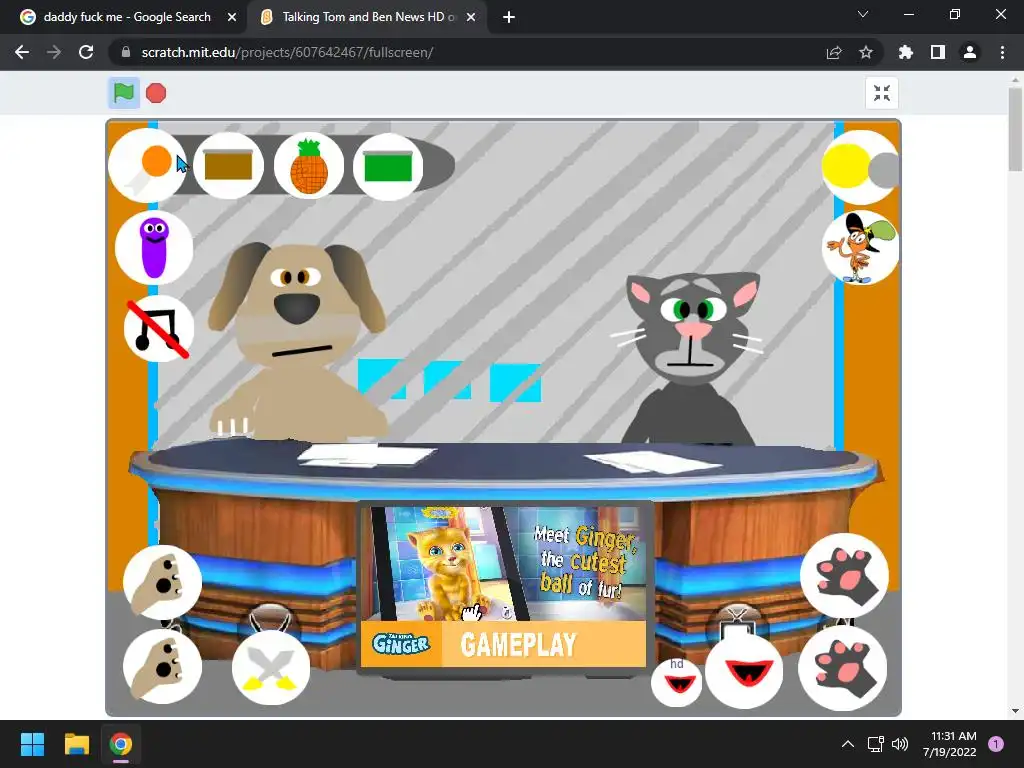
Task: Open the volume control tray icon
Action: 900,744
